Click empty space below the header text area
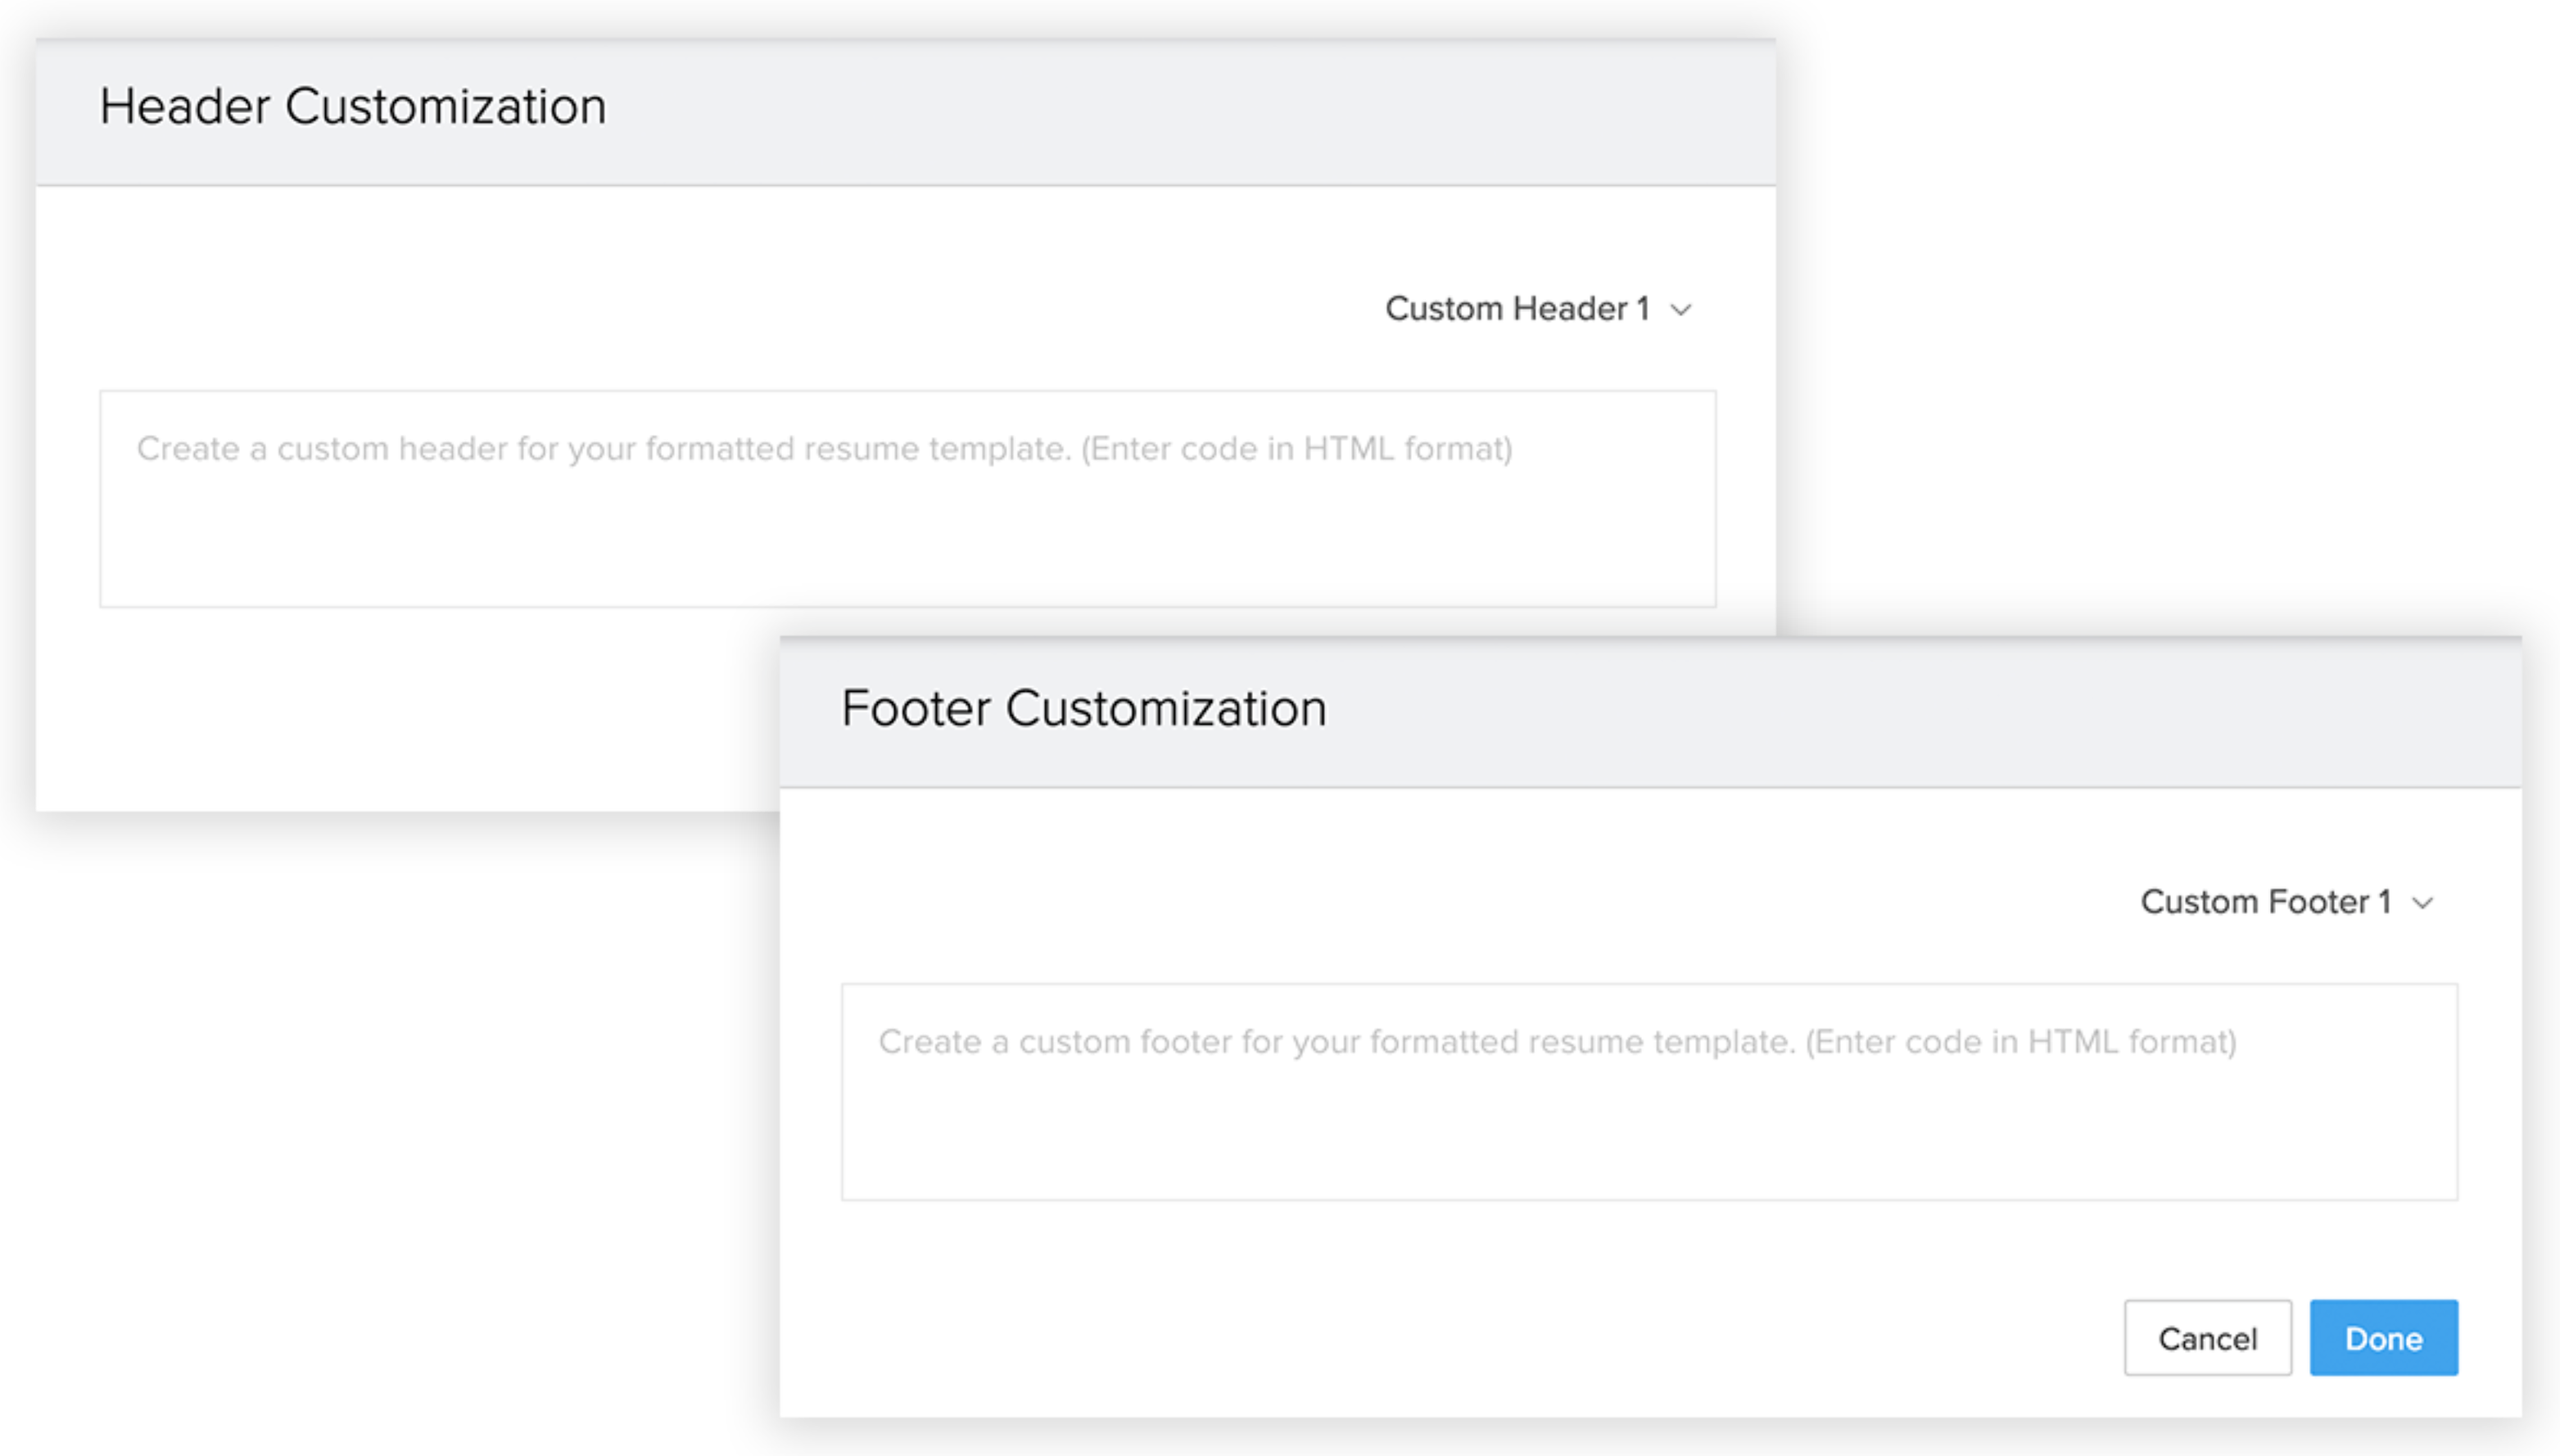 tap(400, 710)
